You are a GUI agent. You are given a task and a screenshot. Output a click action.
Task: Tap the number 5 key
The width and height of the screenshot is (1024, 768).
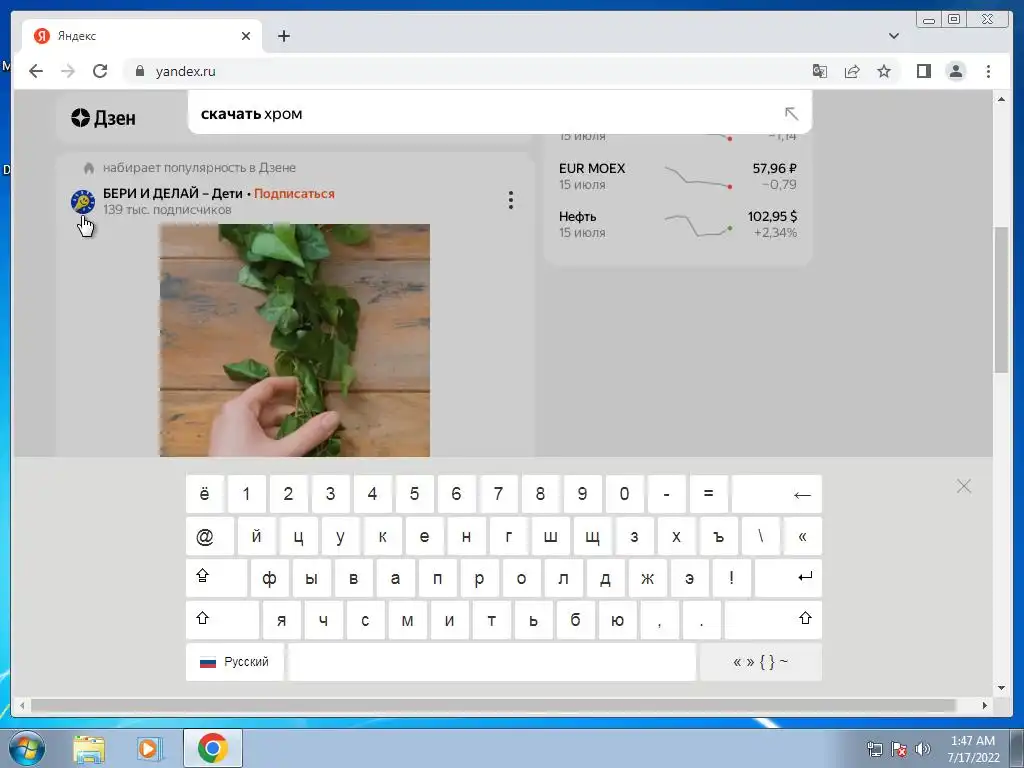[x=414, y=494]
